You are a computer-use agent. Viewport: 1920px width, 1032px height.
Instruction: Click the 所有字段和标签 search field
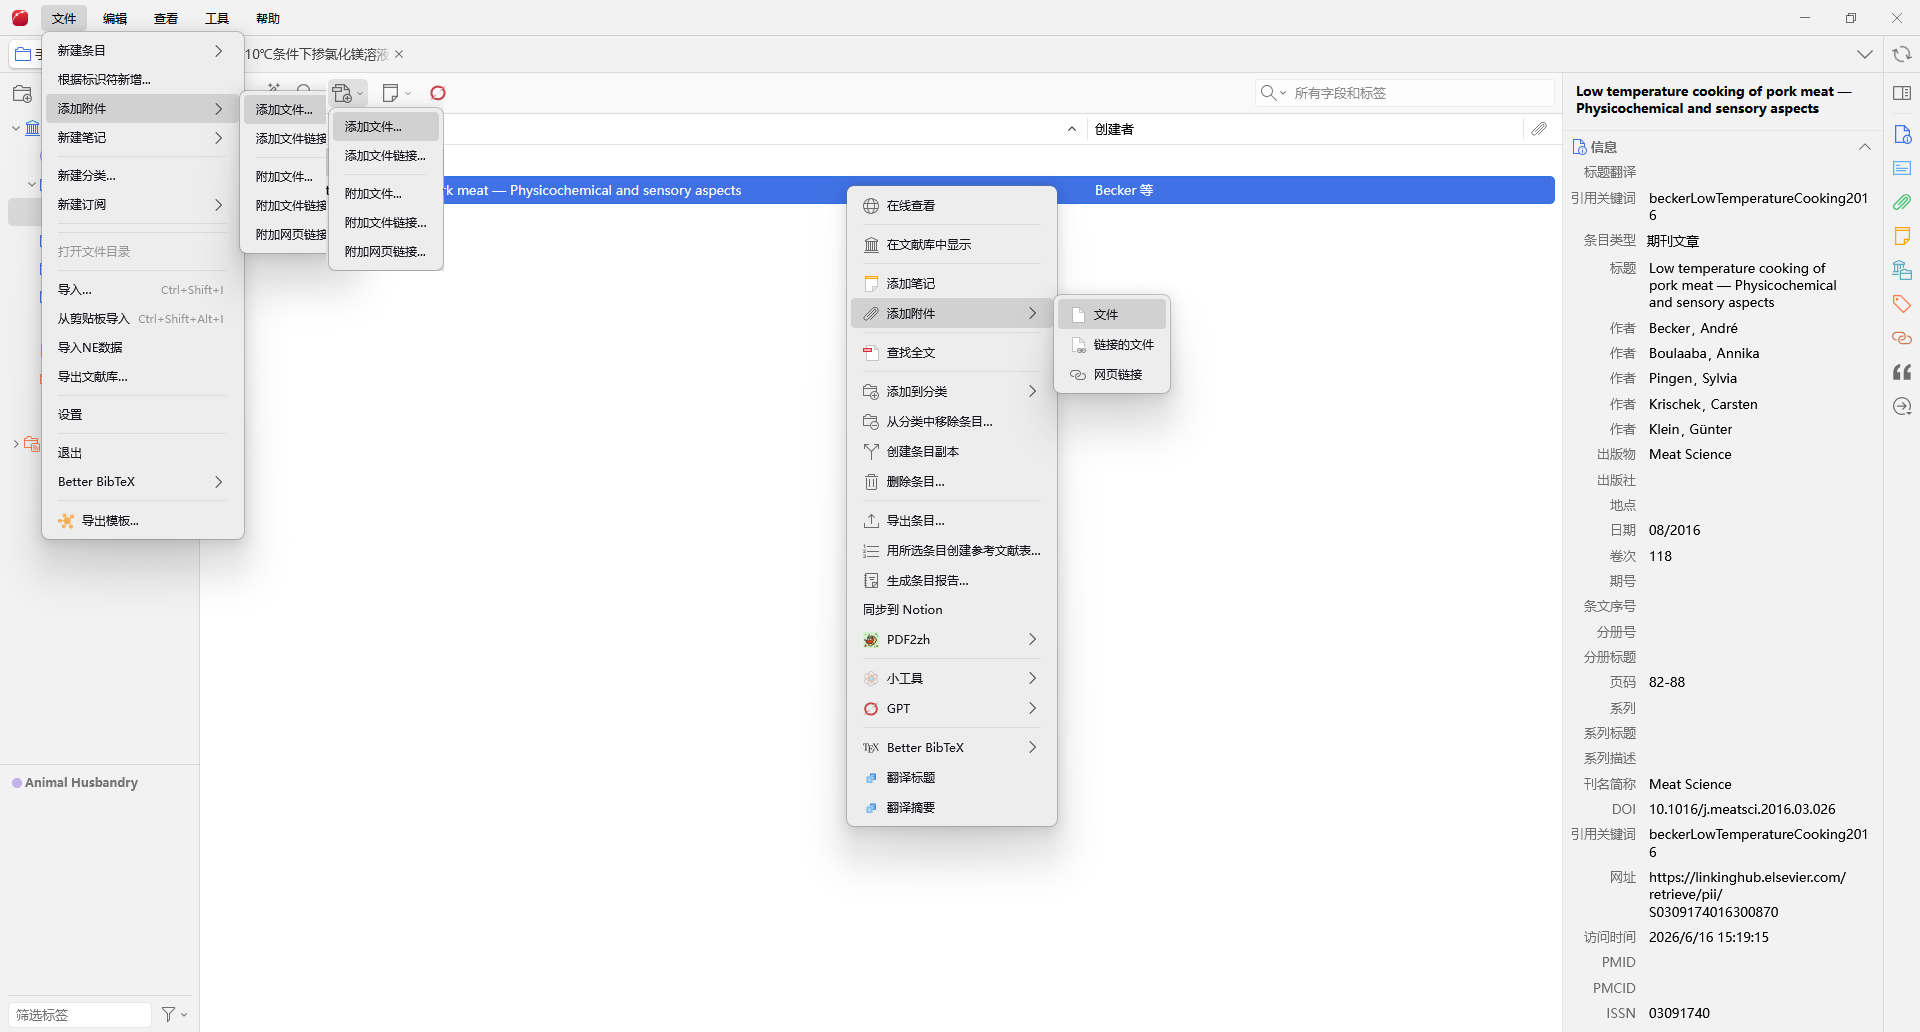pos(1404,93)
